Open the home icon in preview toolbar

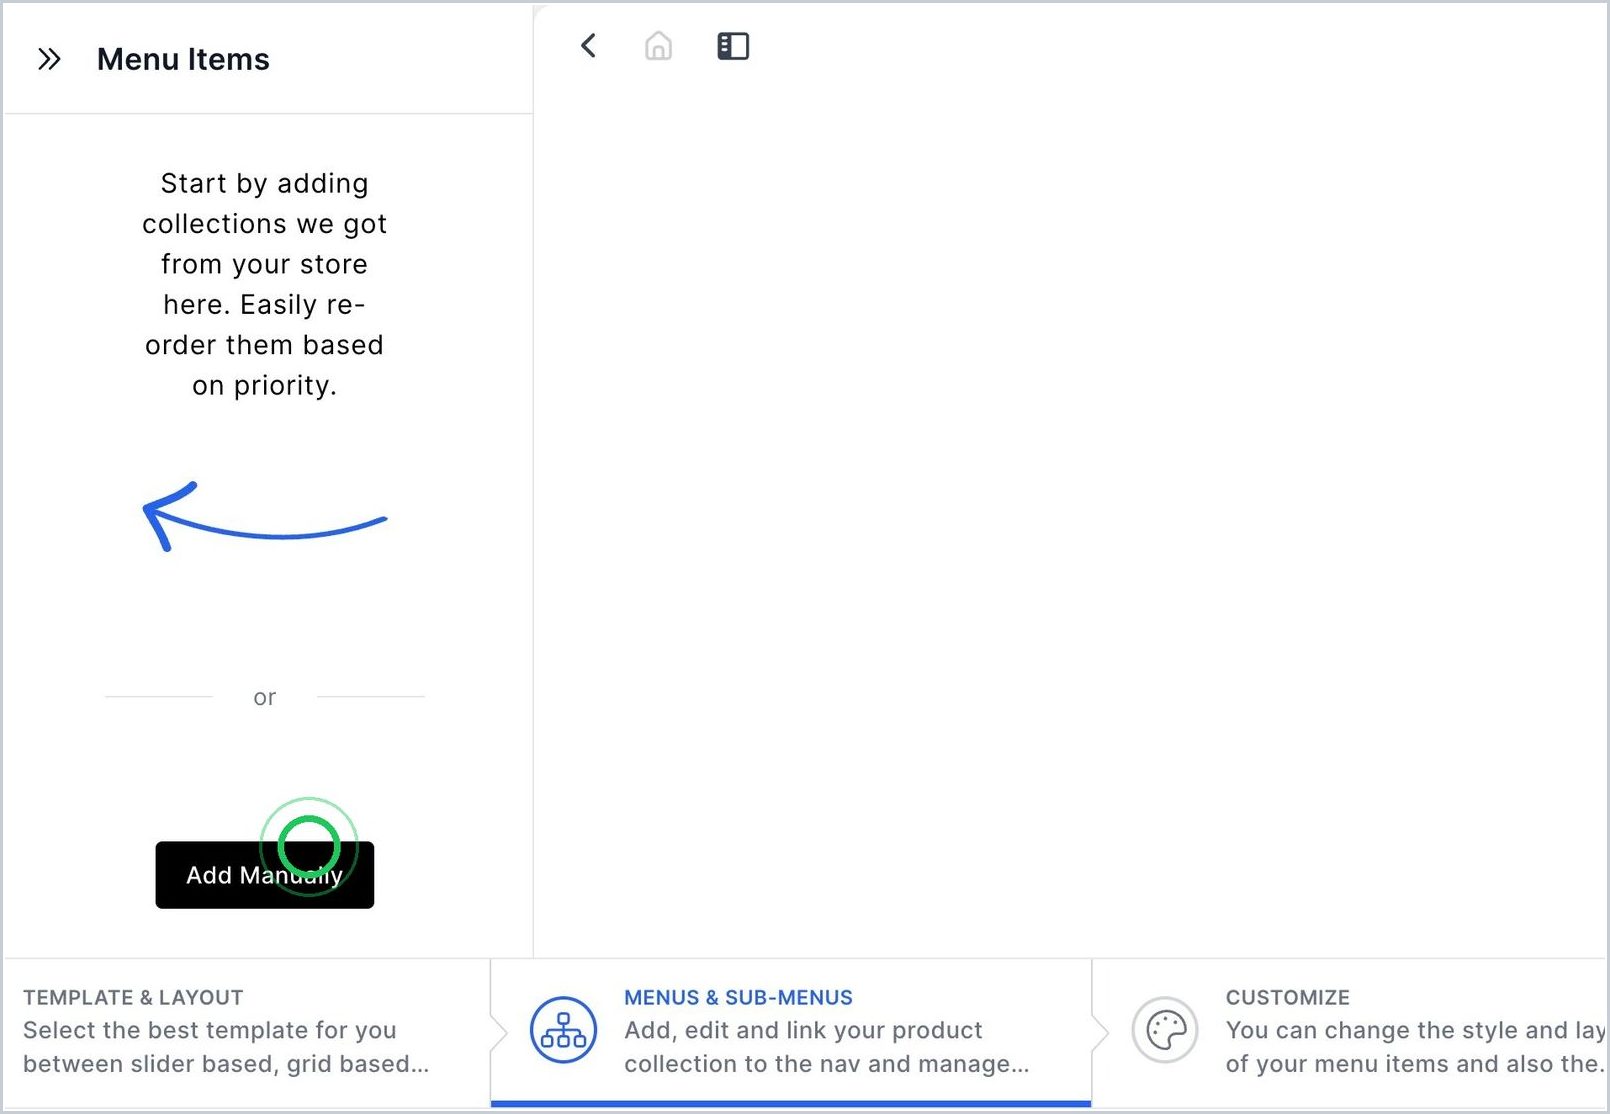click(x=658, y=46)
